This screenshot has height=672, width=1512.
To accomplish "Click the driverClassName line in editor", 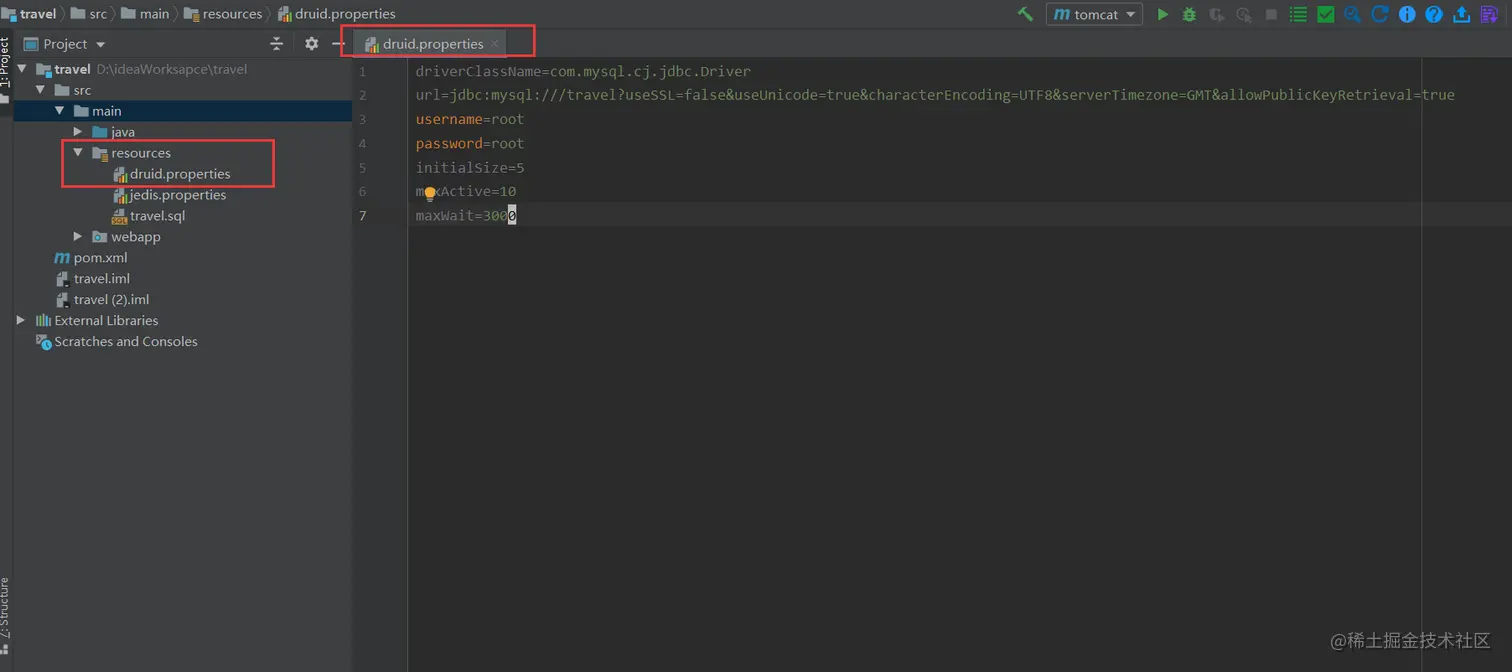I will pyautogui.click(x=583, y=71).
